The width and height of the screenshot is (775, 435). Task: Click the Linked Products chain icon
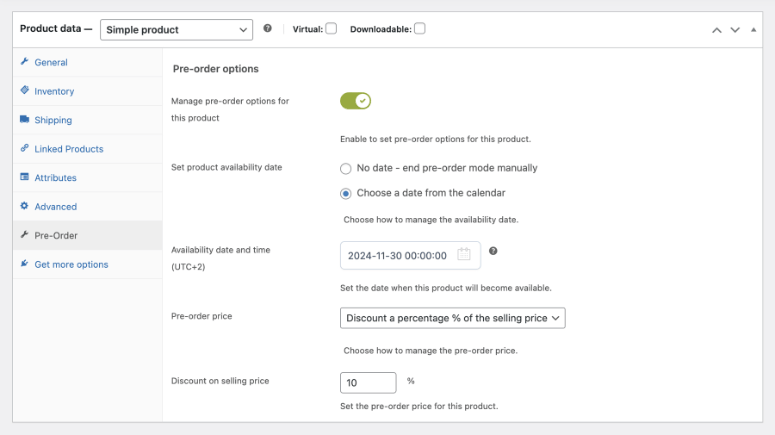coord(24,148)
